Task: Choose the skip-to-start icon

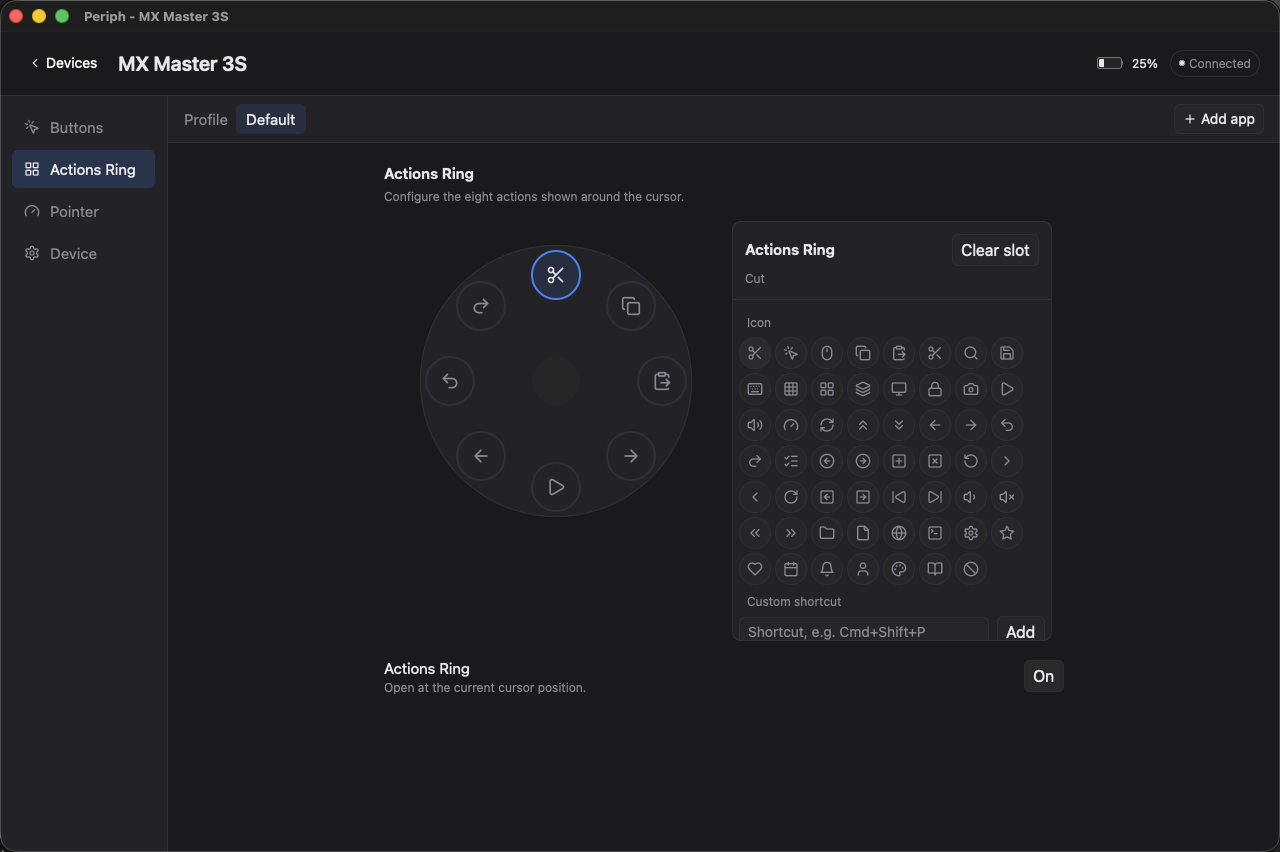Action: pyautogui.click(x=899, y=497)
